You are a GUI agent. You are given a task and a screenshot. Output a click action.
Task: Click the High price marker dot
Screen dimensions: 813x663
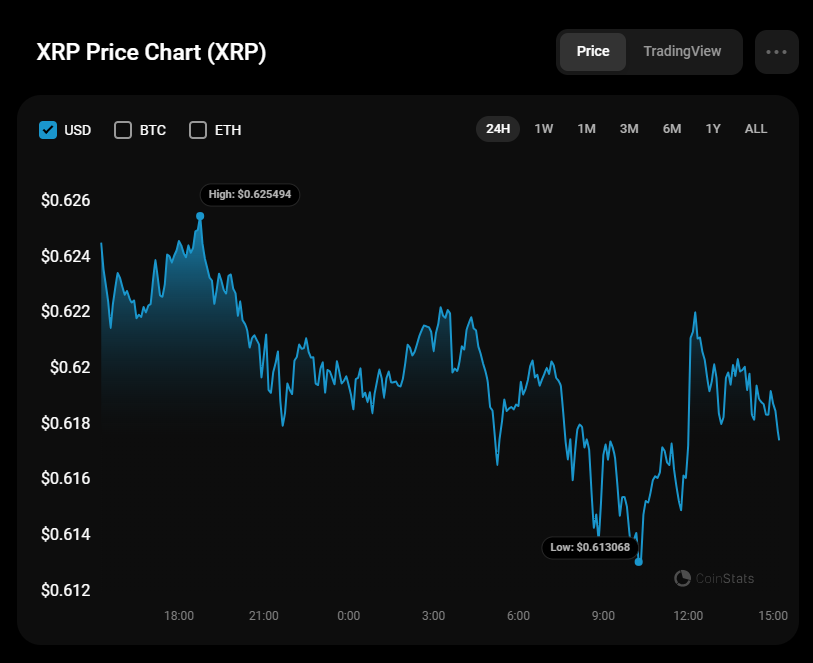[x=200, y=216]
